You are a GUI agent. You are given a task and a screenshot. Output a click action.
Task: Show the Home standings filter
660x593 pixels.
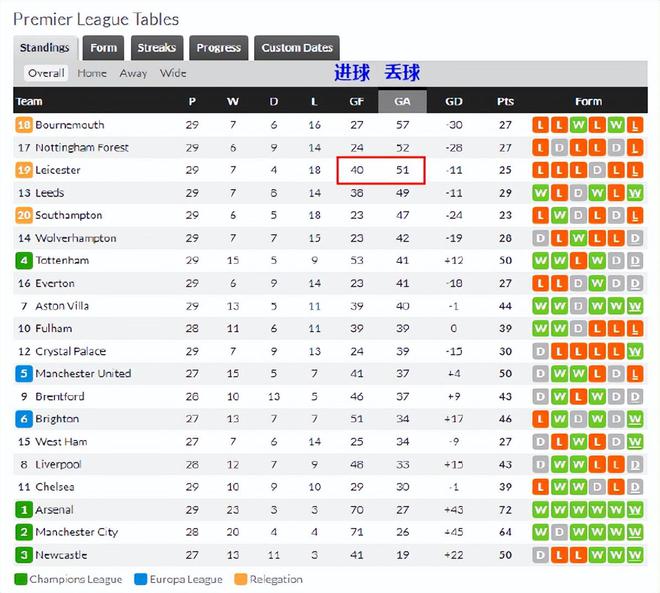92,73
